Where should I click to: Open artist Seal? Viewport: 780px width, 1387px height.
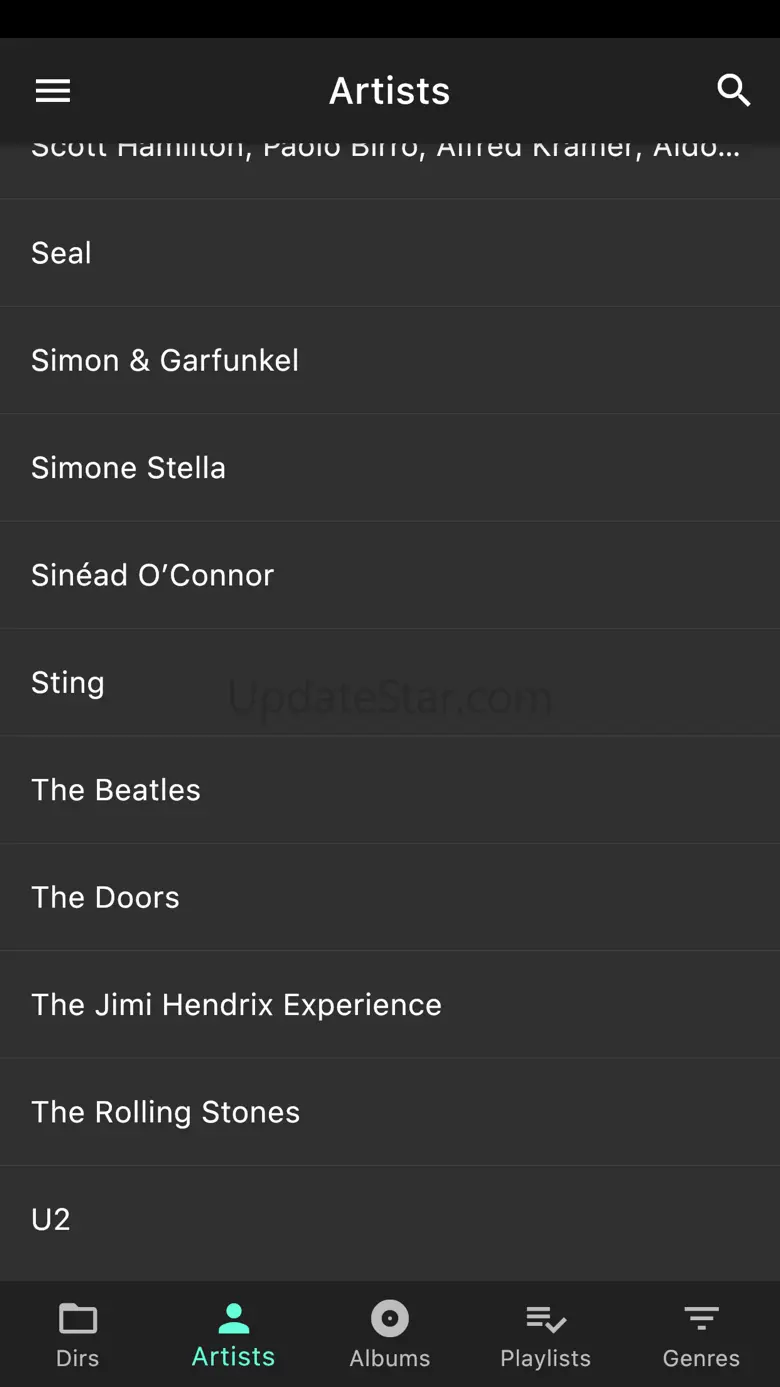pyautogui.click(x=62, y=253)
